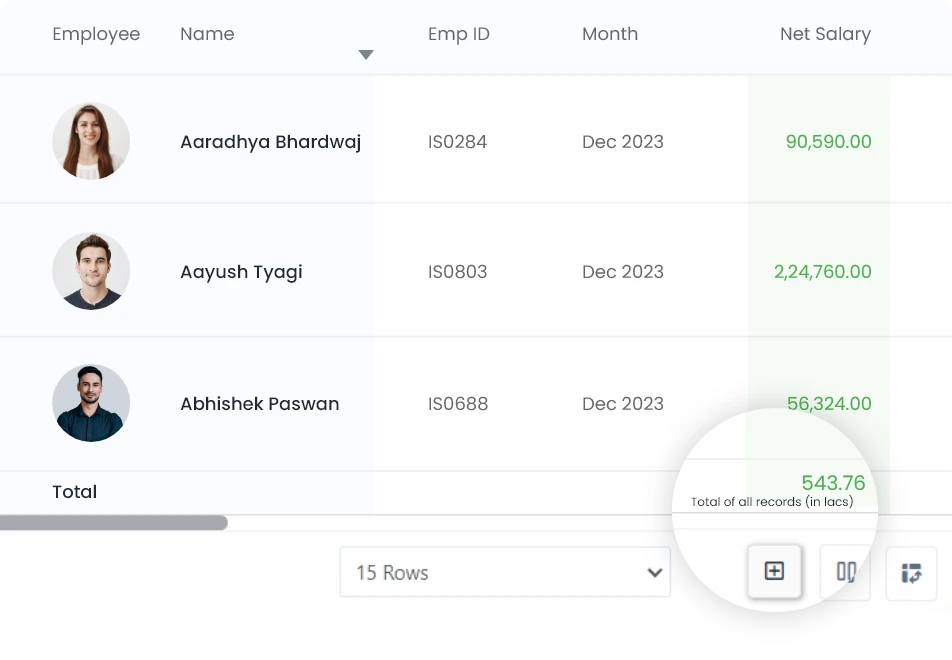Viewport: 952px width, 660px height.
Task: Click the plus-box totals icon
Action: (774, 572)
